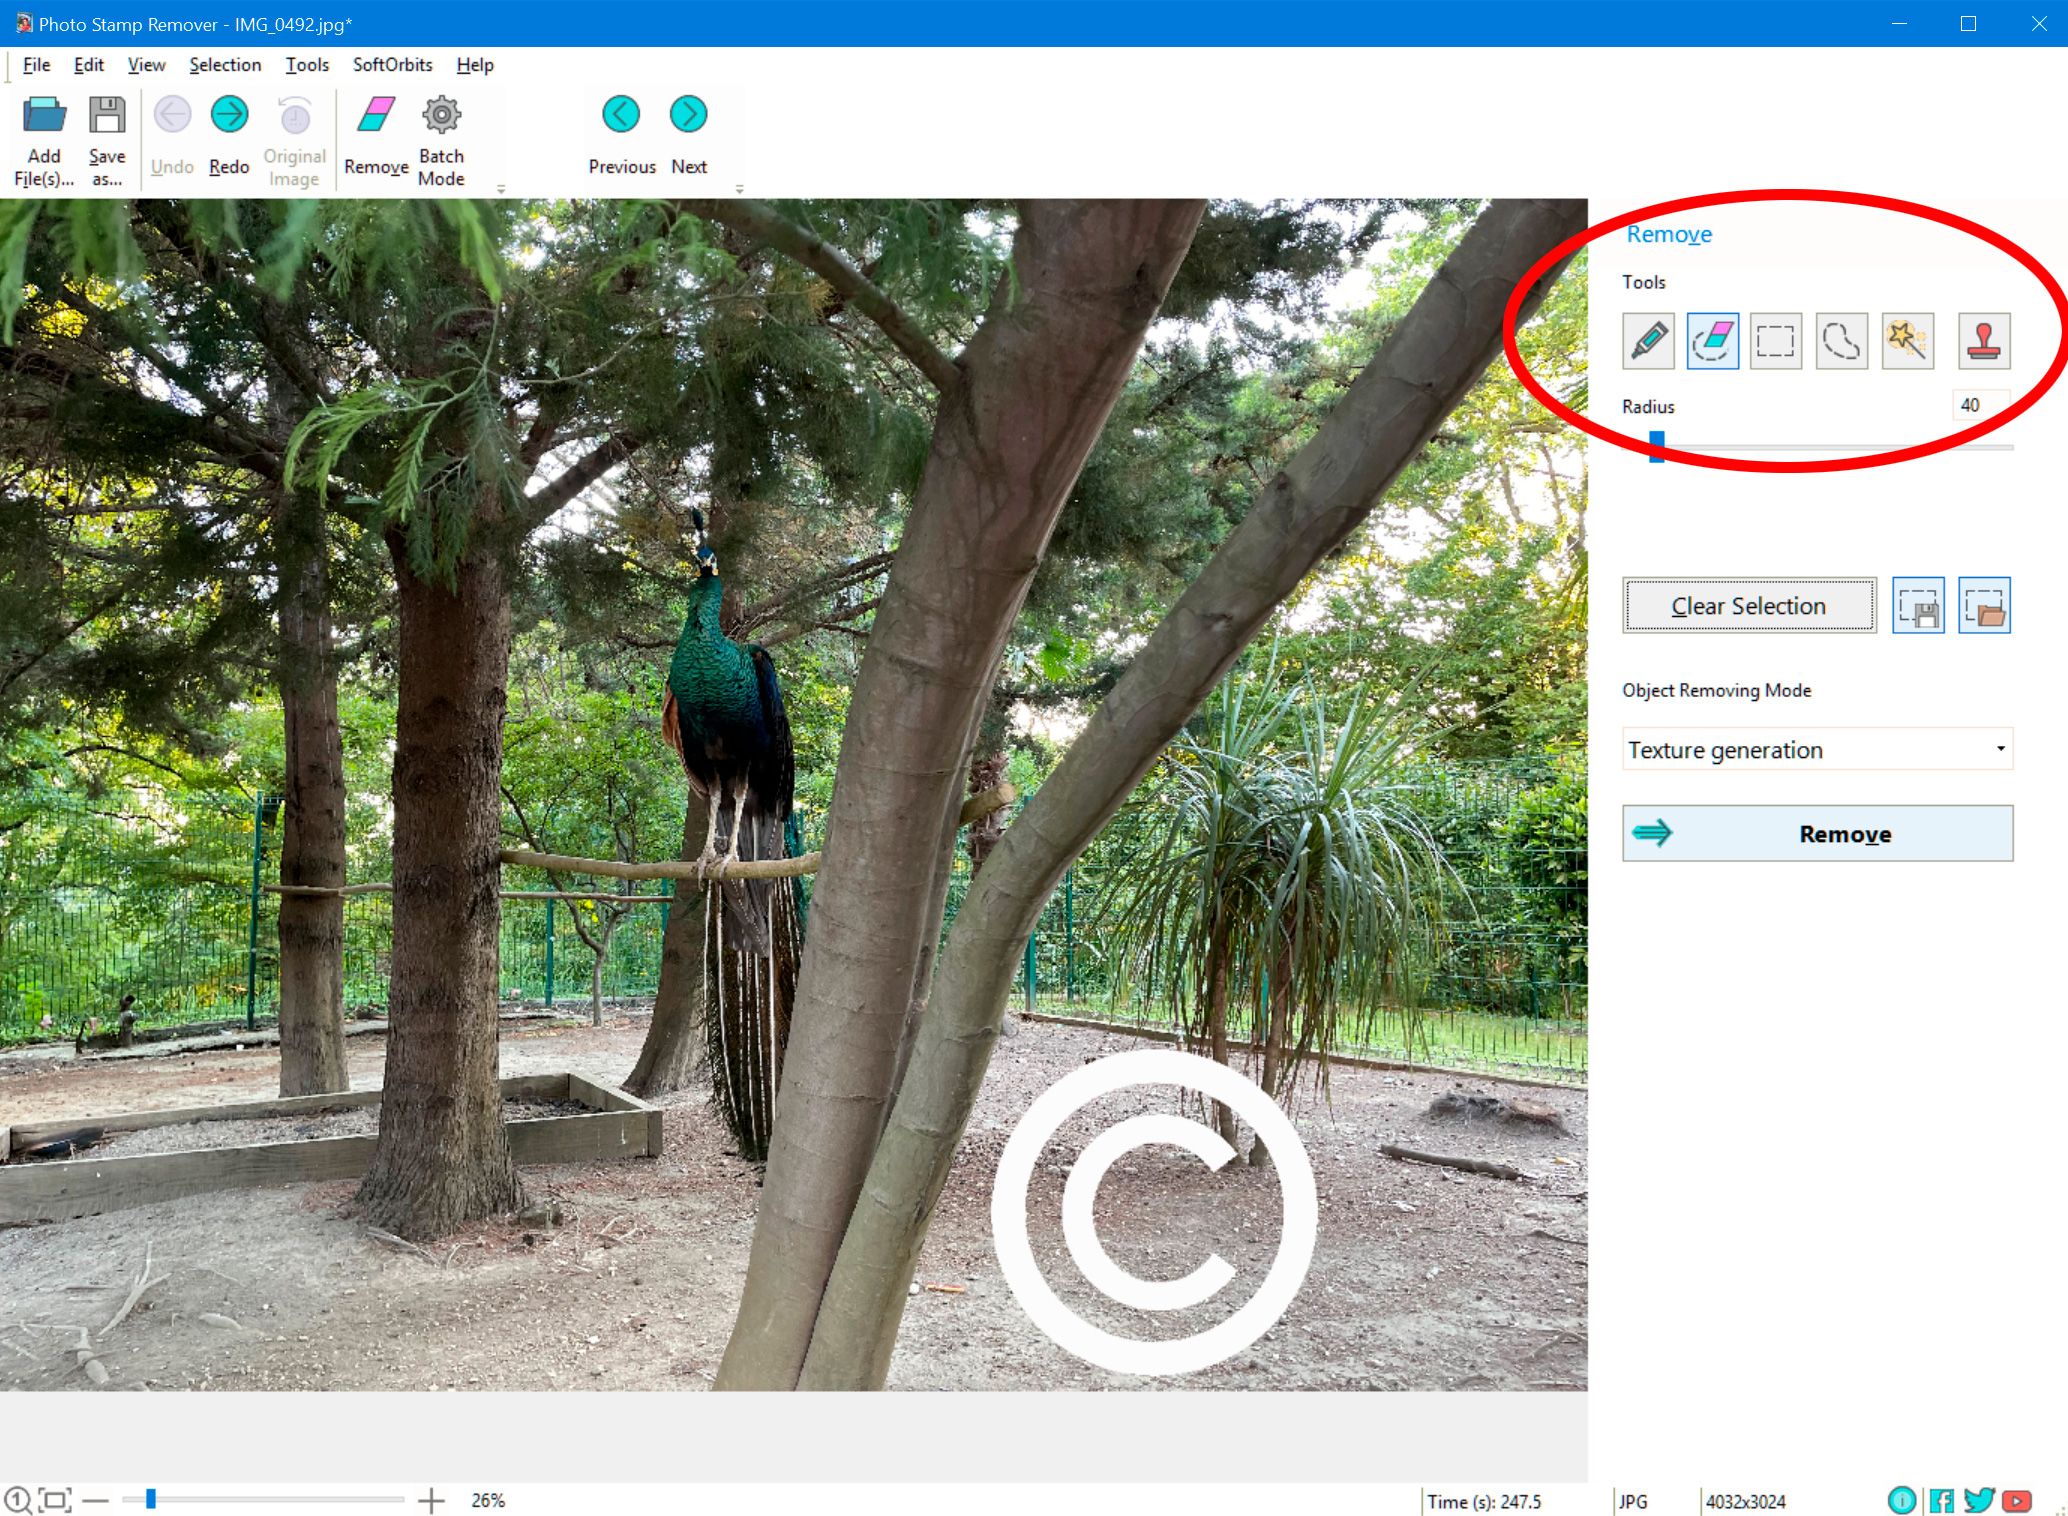Select the Marker/Brush selection tool
This screenshot has height=1516, width=2068.
(x=1649, y=339)
